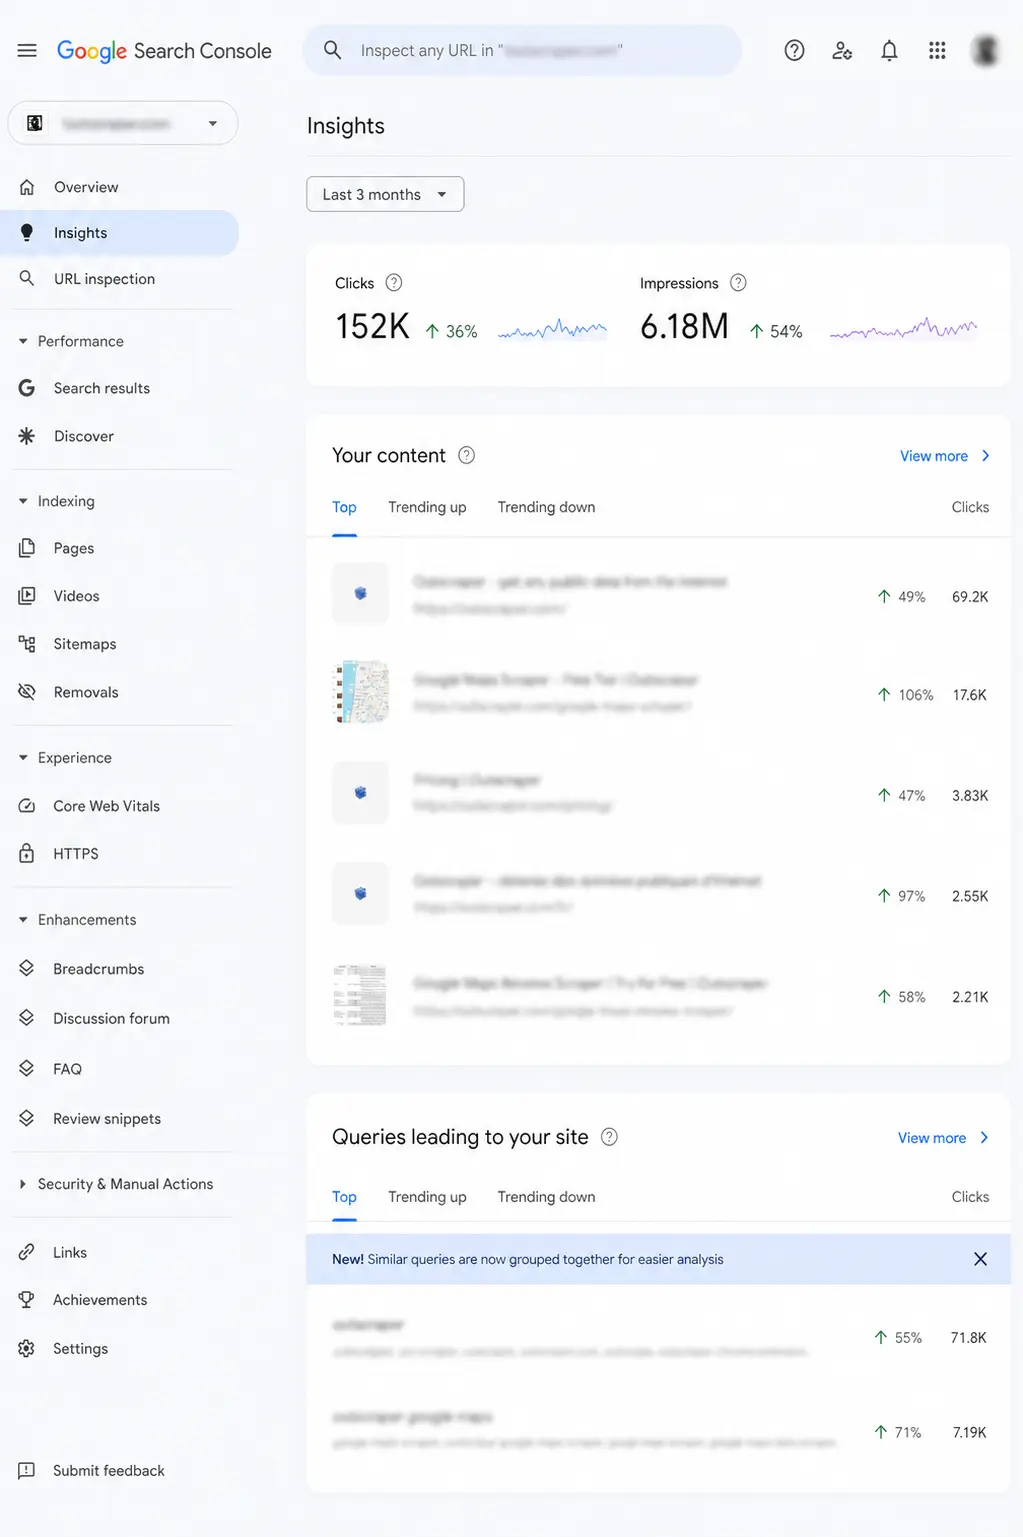The width and height of the screenshot is (1023, 1537).
Task: Click the Search results Google G icon
Action: pyautogui.click(x=27, y=388)
